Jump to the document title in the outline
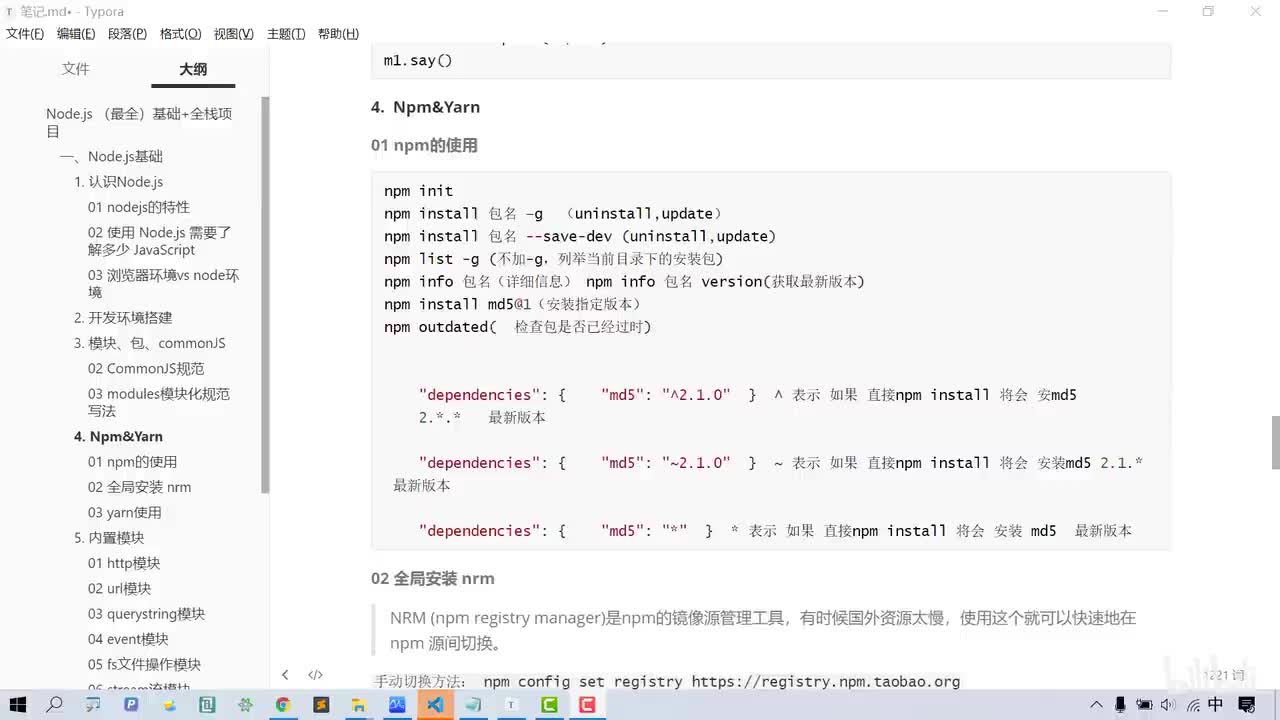The image size is (1280, 720). [139, 122]
